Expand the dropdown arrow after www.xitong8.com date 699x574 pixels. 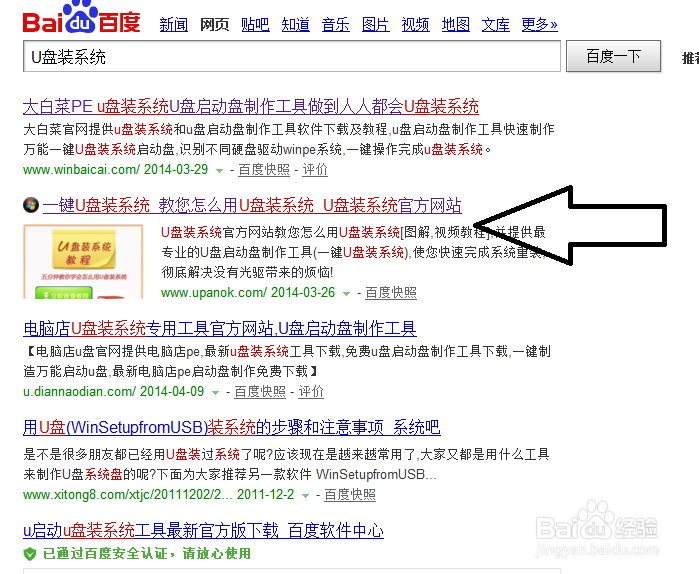(x=305, y=496)
